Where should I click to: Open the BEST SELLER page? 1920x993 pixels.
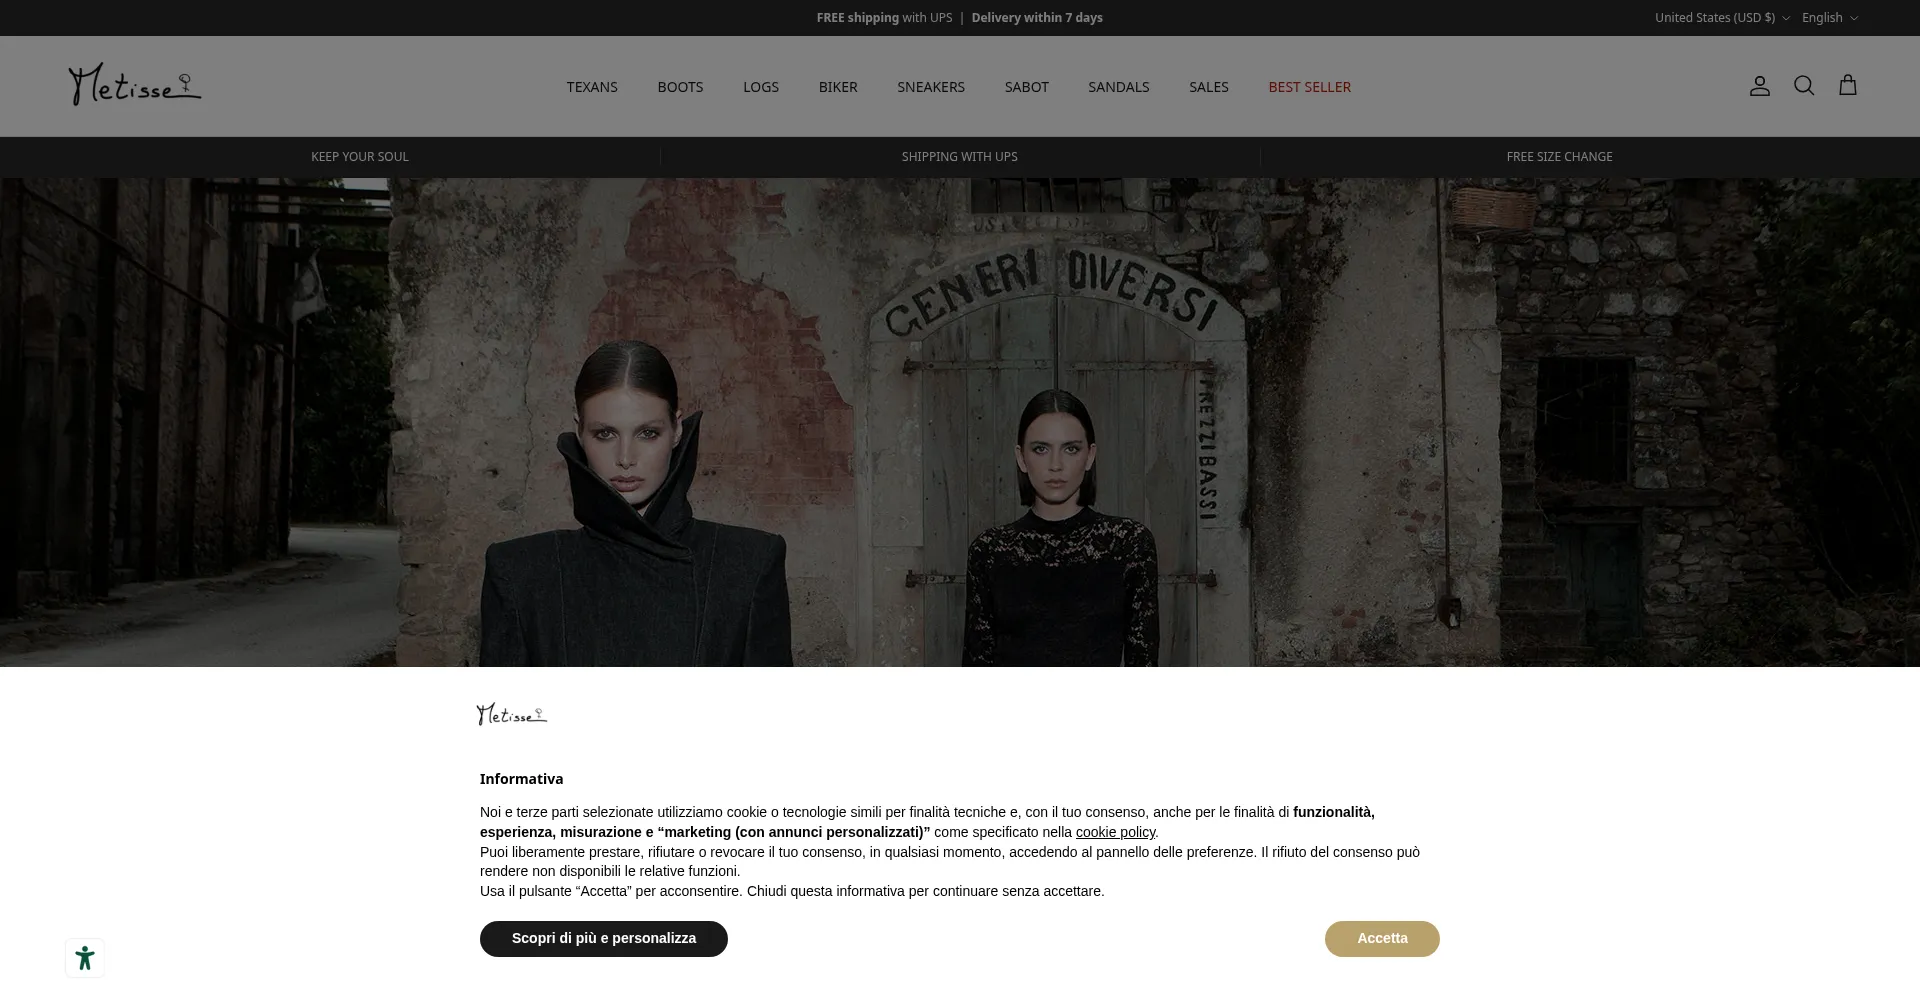pyautogui.click(x=1309, y=87)
